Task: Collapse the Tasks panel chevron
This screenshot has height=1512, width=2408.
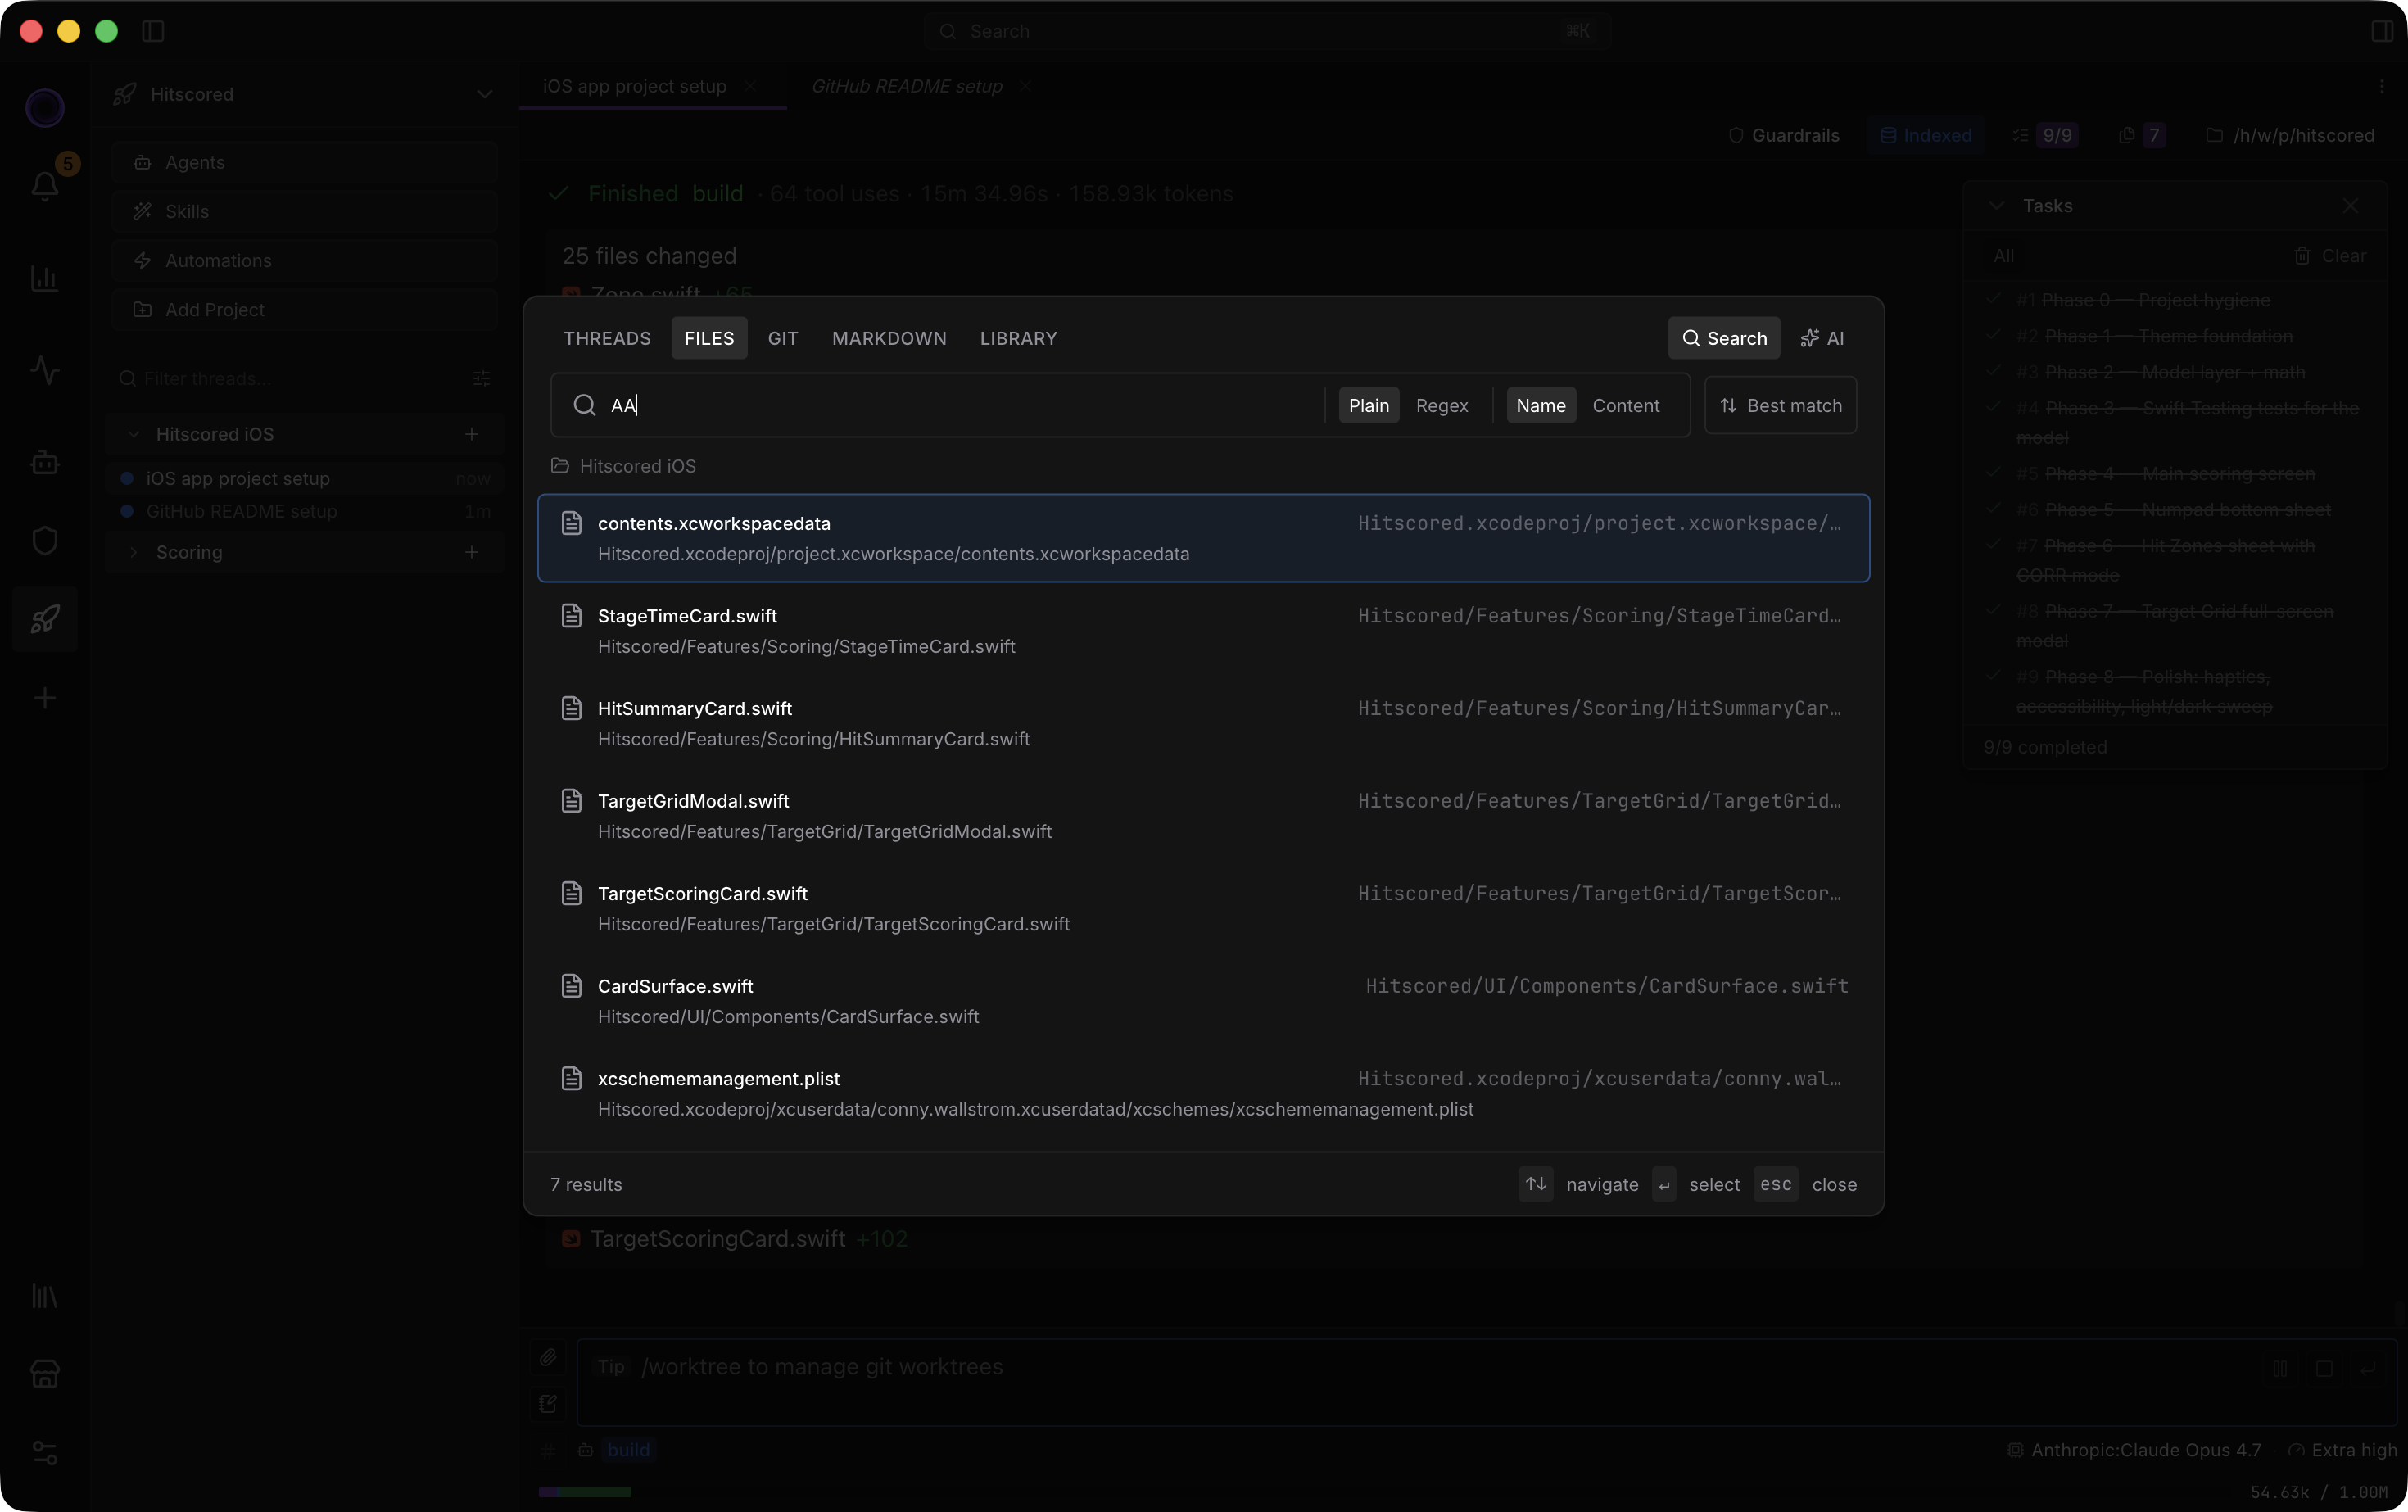Action: pos(1996,205)
